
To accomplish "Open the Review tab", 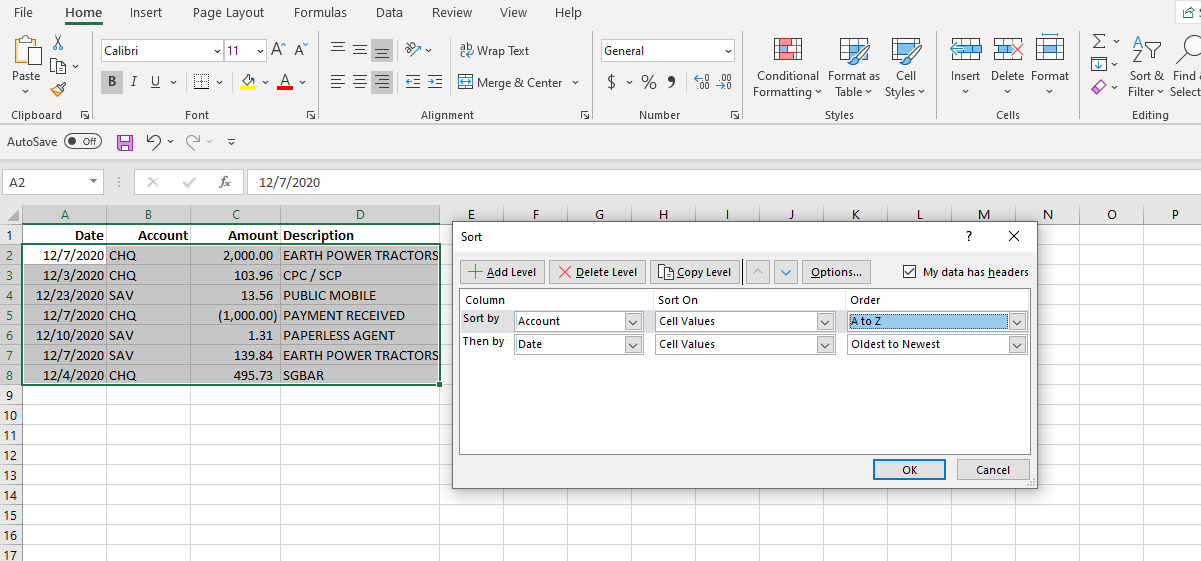I will pos(452,13).
